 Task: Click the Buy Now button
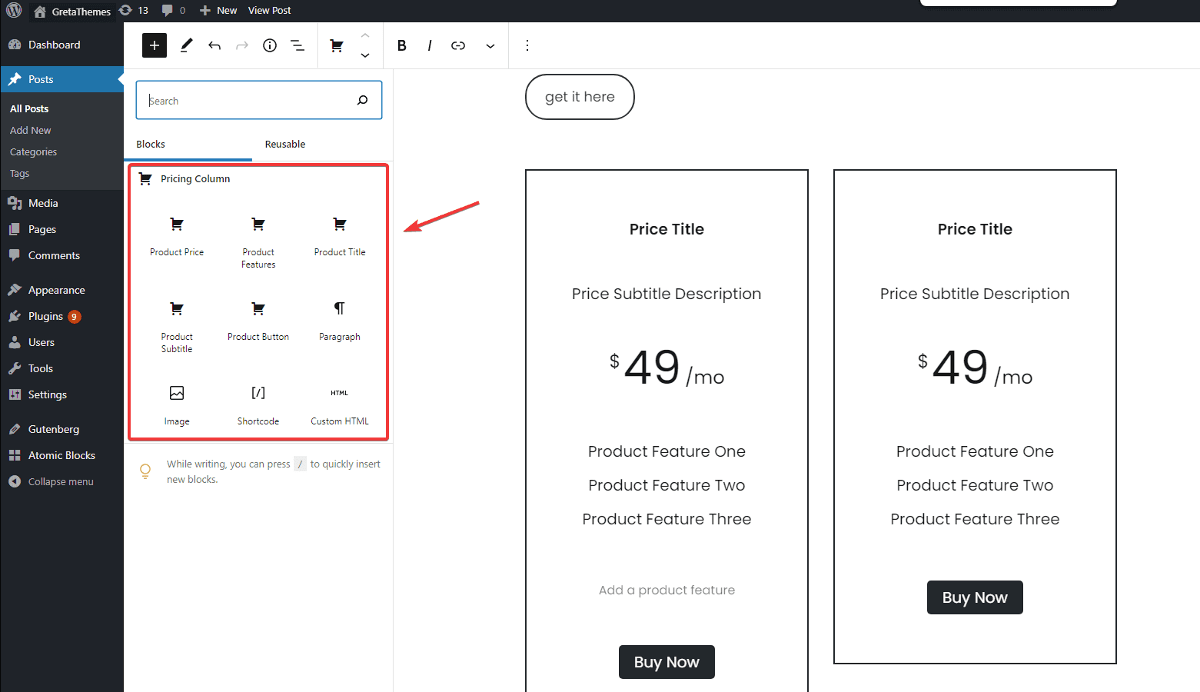click(x=667, y=662)
